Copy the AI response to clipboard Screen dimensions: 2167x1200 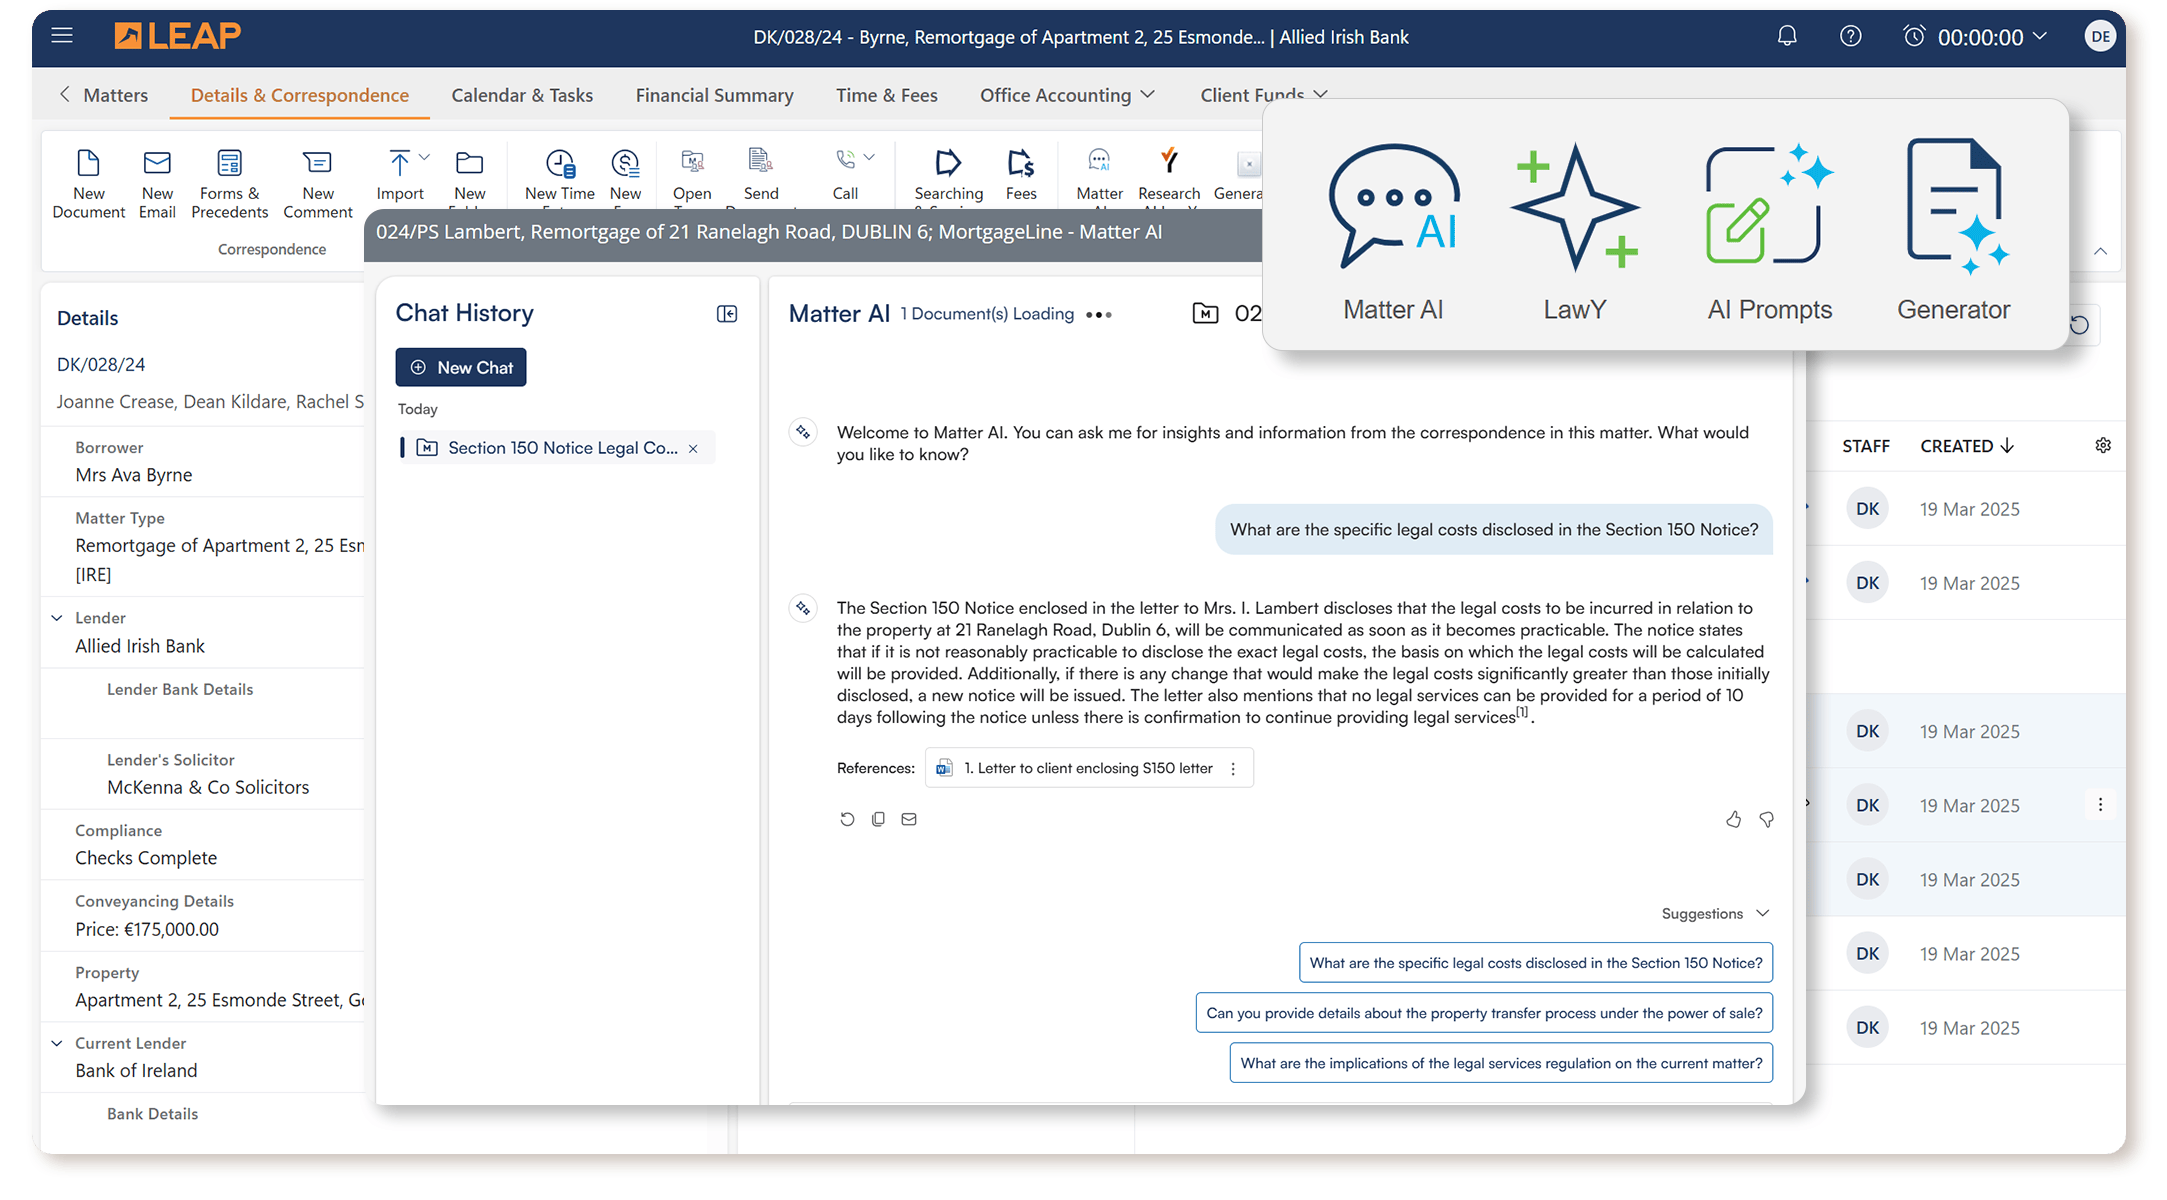tap(878, 819)
